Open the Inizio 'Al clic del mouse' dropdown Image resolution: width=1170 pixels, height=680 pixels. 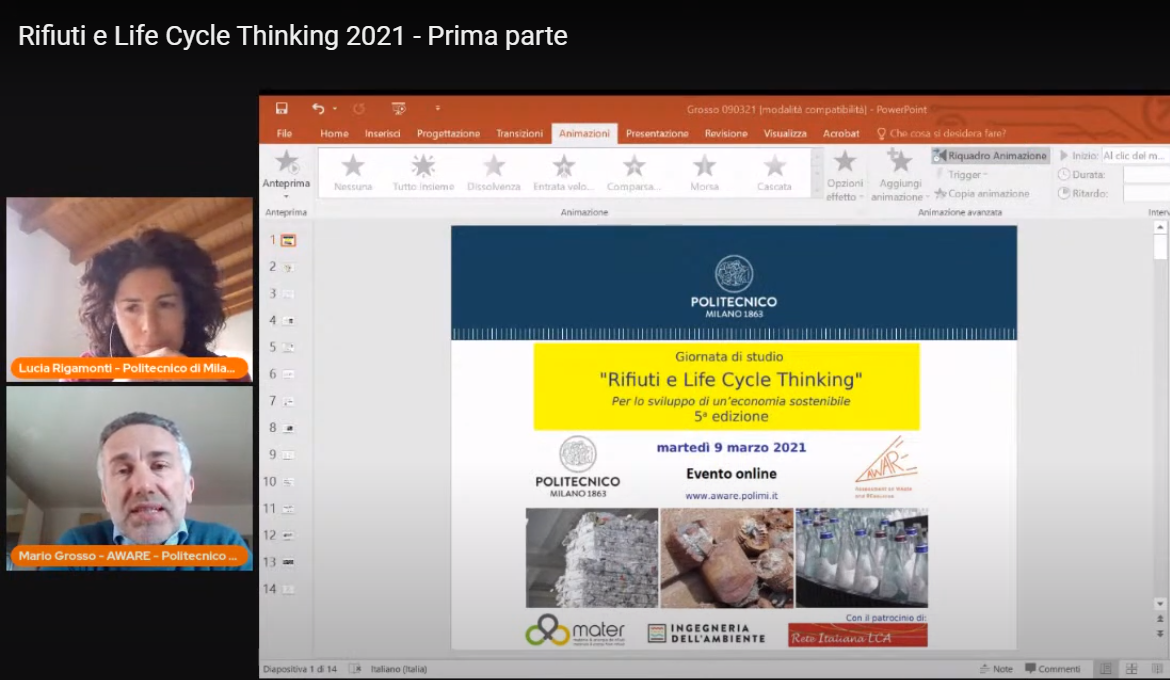pyautogui.click(x=1136, y=155)
